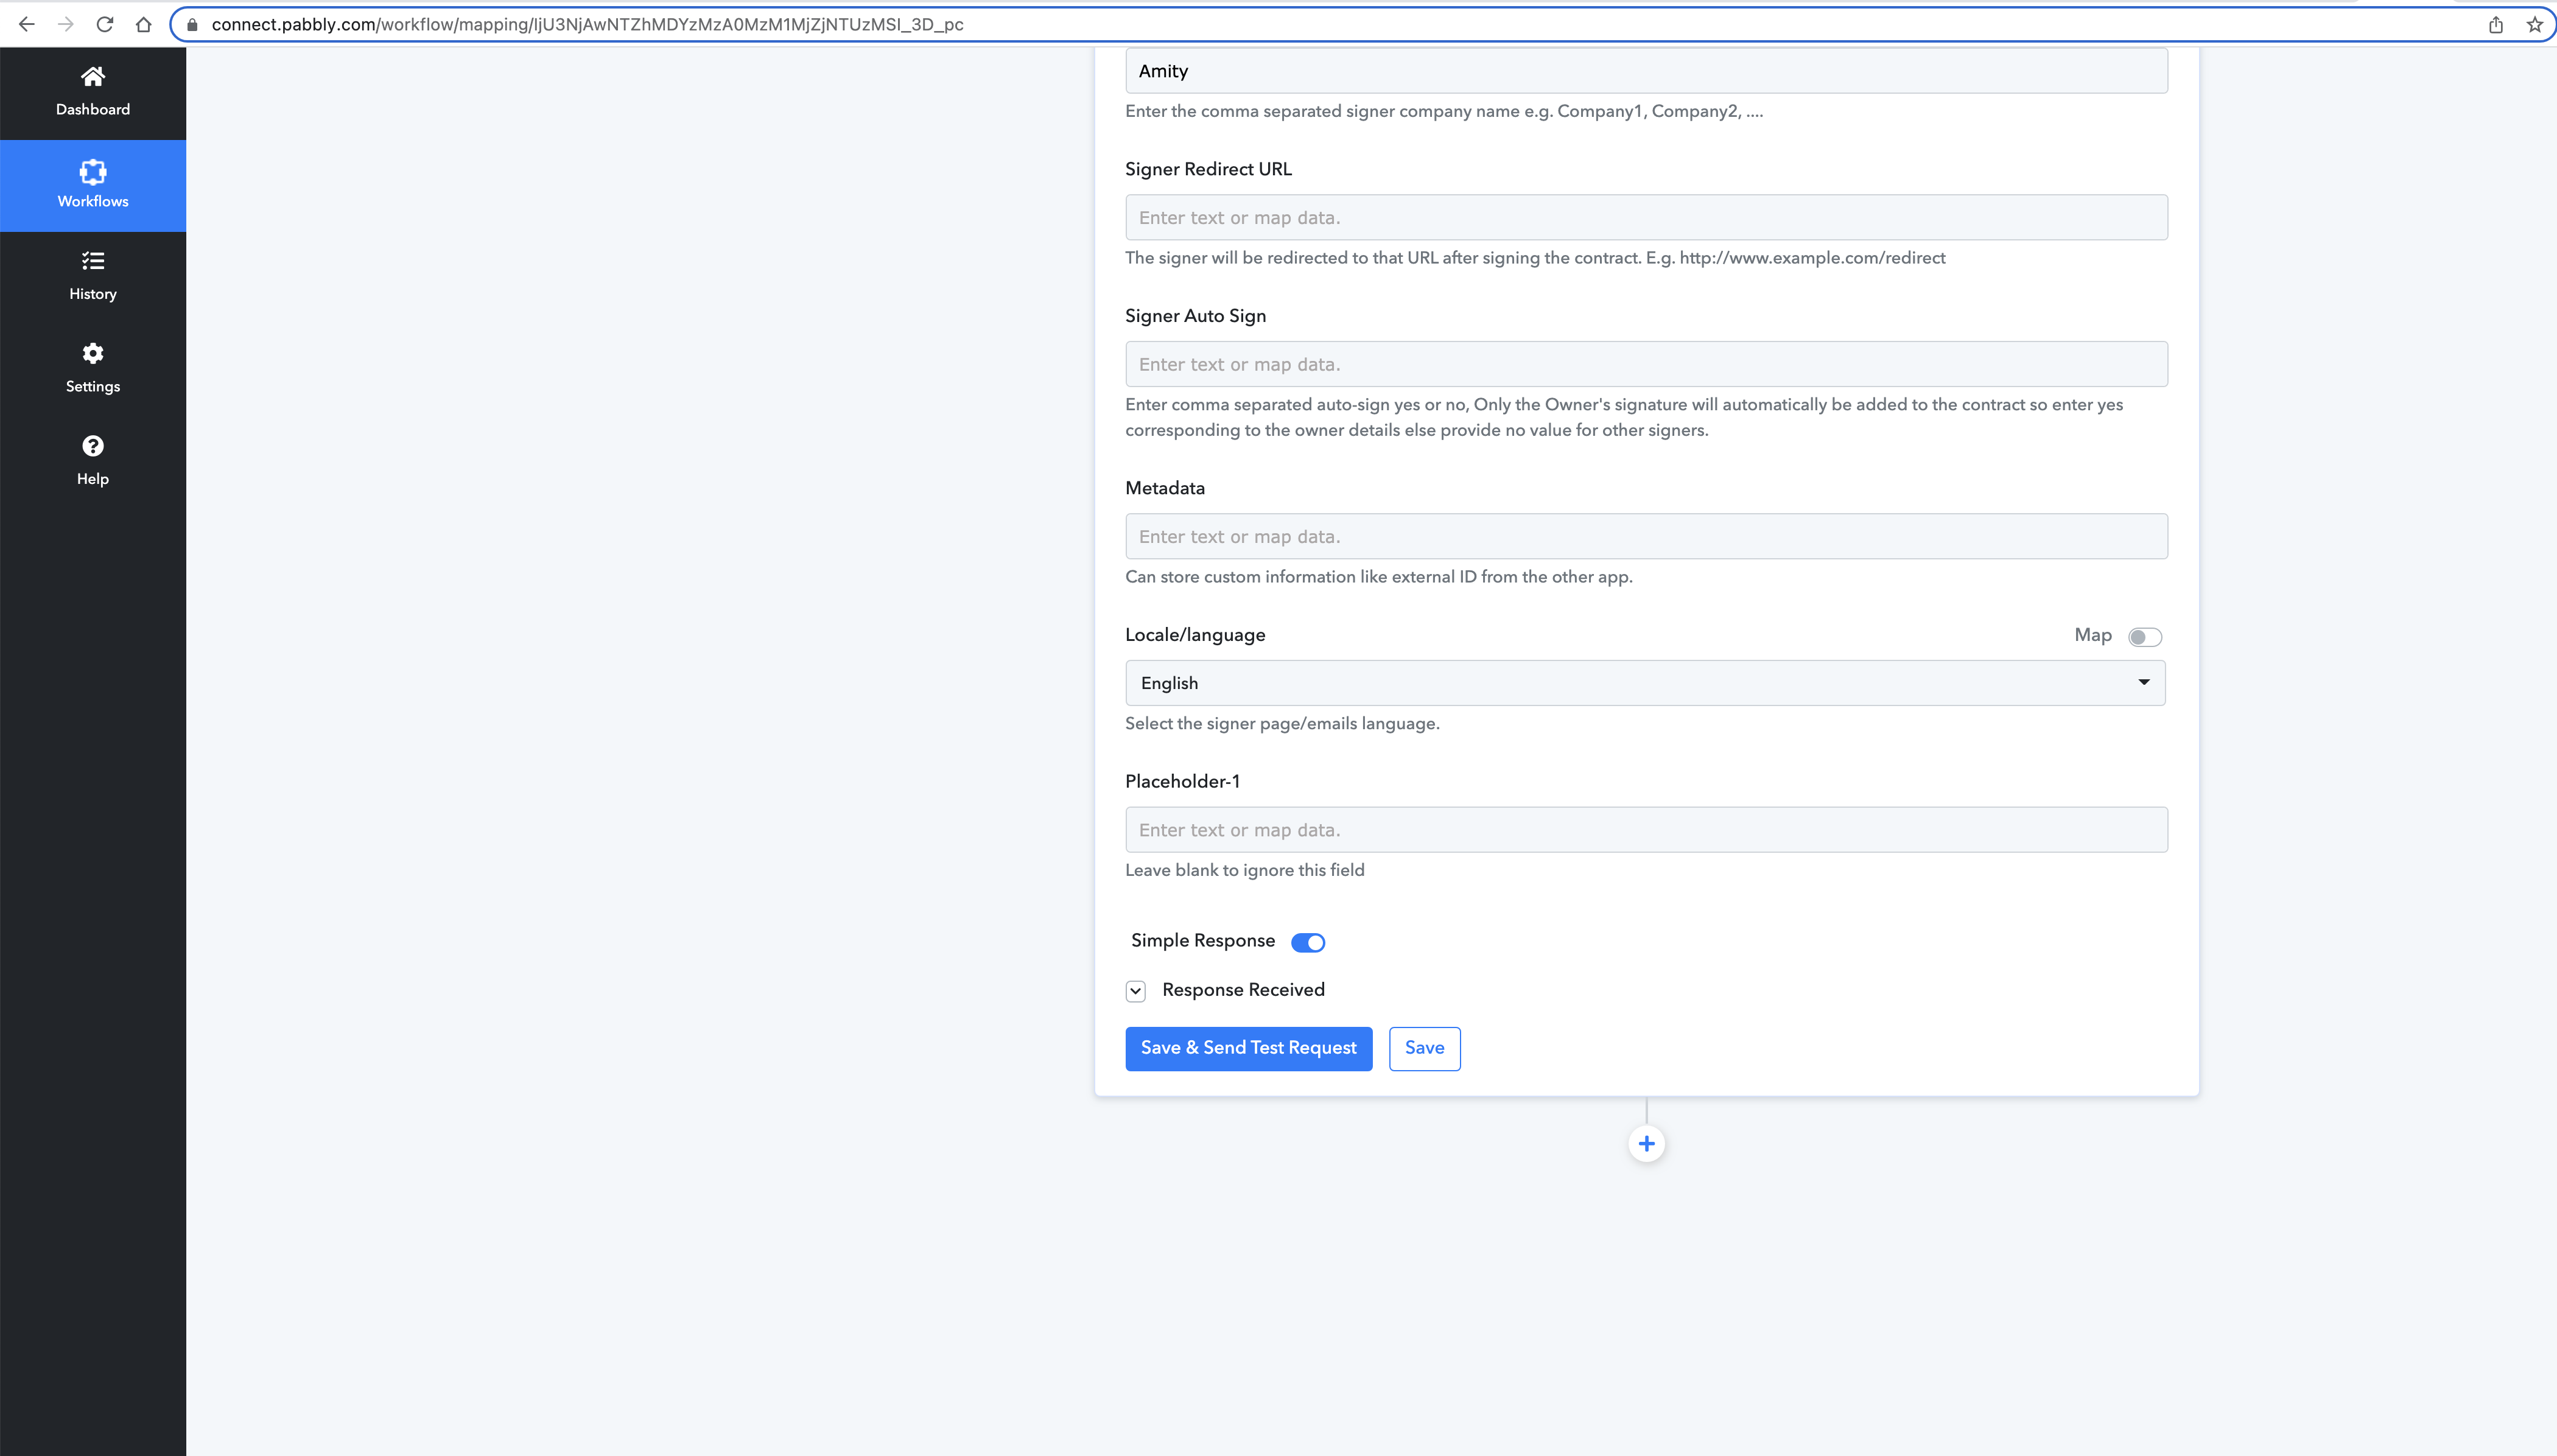This screenshot has width=2557, height=1456.
Task: Click the site lock icon in address bar
Action: 192,24
